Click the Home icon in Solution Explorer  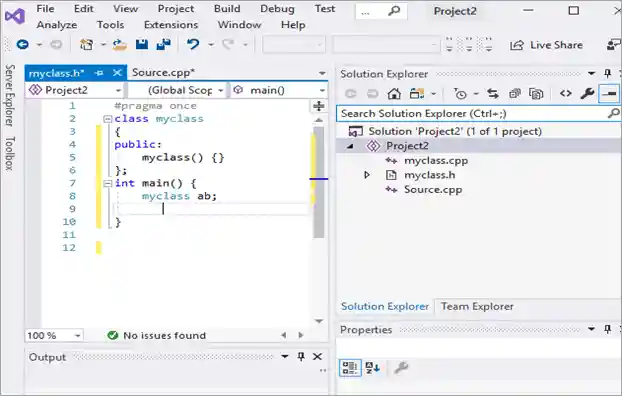pos(394,94)
